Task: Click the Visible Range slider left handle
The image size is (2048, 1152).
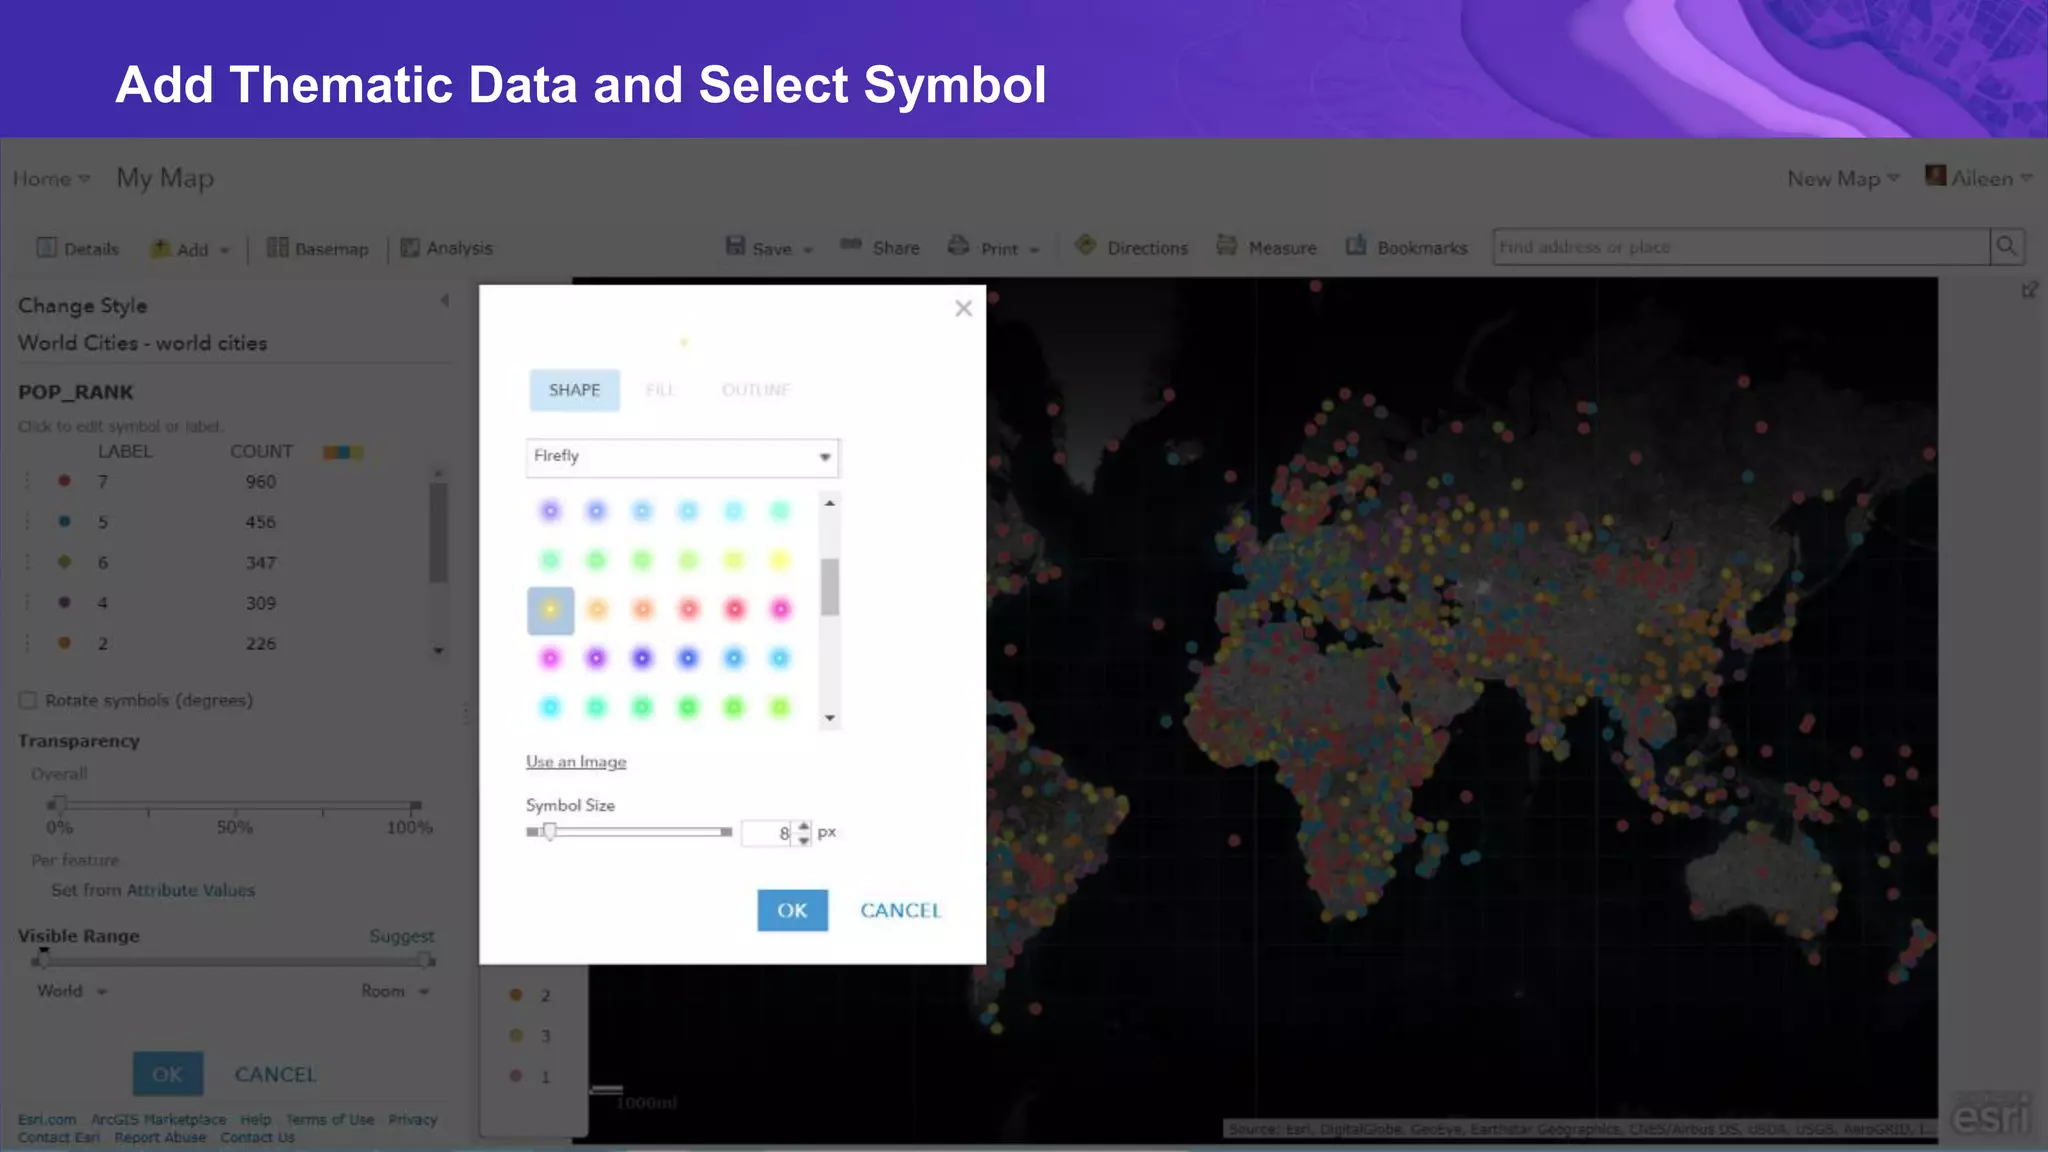Action: (x=42, y=960)
